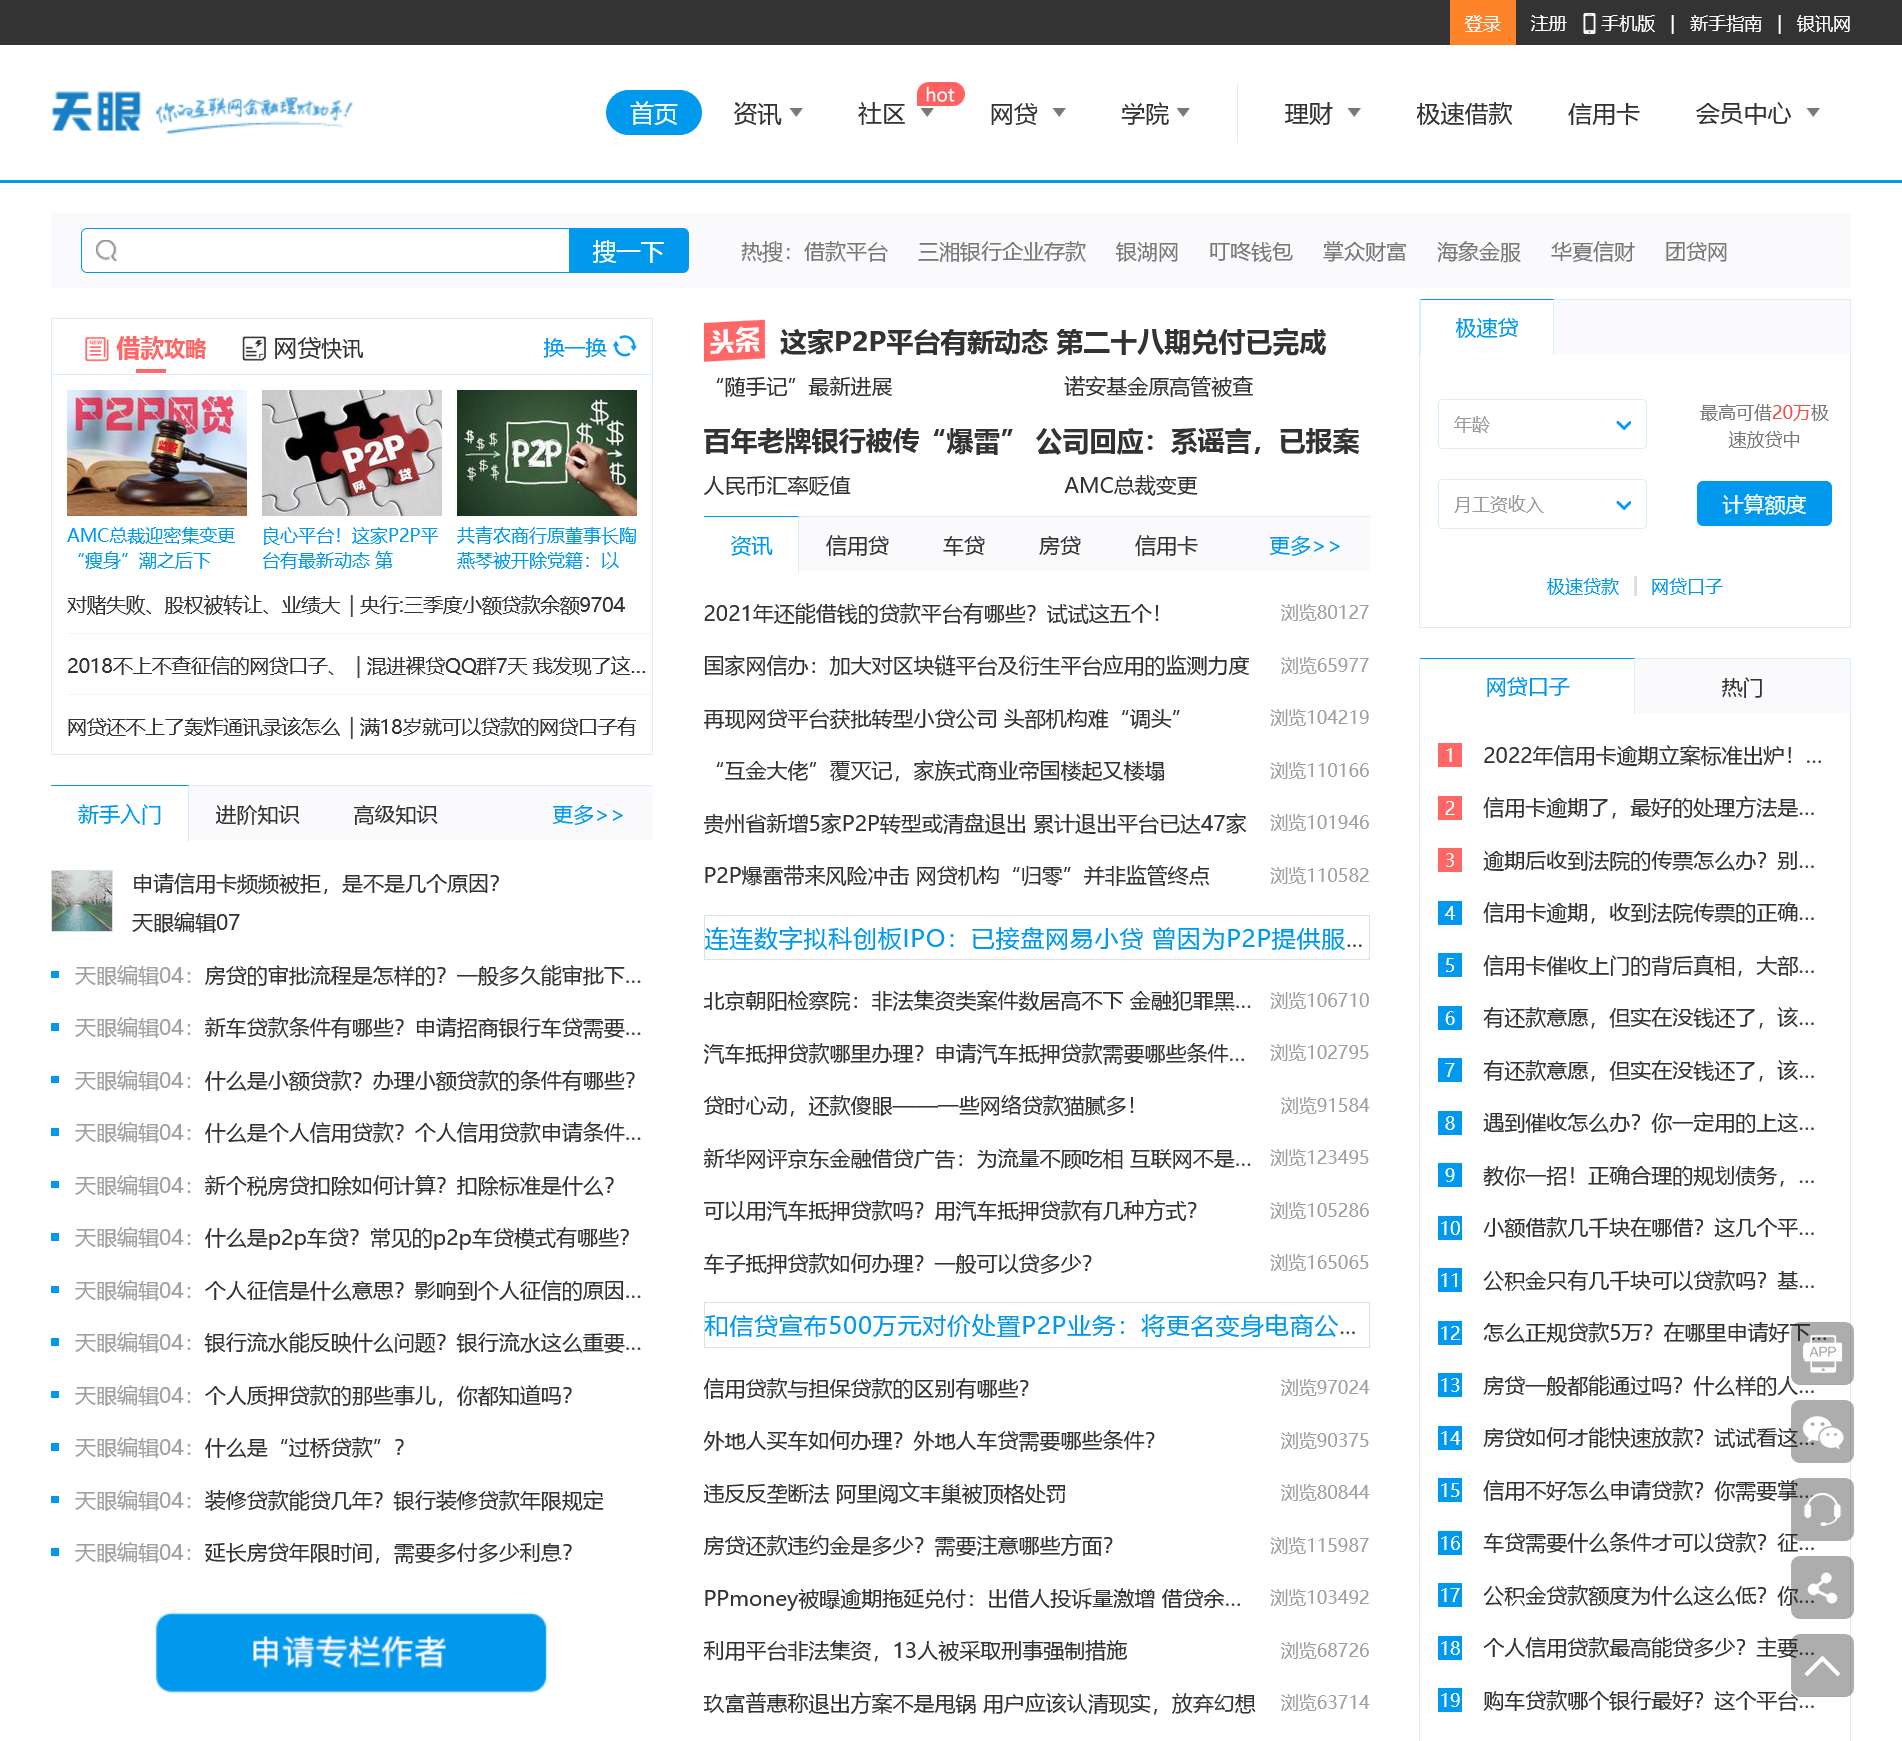Select the 高级知识 tab
This screenshot has height=1741, width=1902.
click(395, 814)
